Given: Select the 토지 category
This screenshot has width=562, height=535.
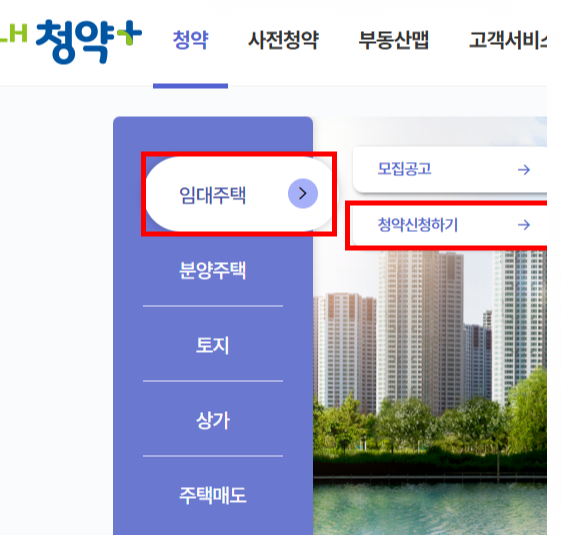Looking at the screenshot, I should [x=213, y=345].
